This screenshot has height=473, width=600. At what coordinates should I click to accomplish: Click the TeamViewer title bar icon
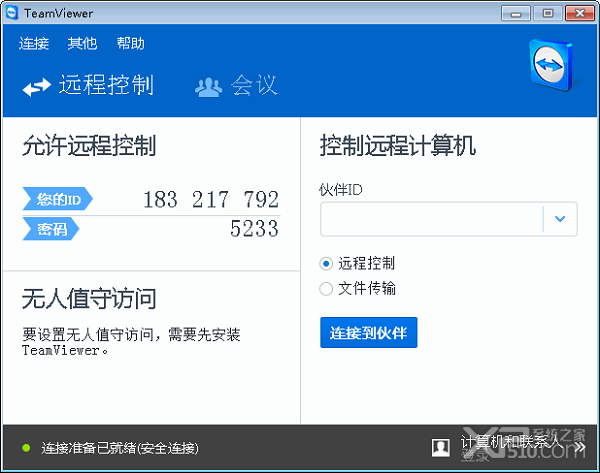tap(12, 13)
